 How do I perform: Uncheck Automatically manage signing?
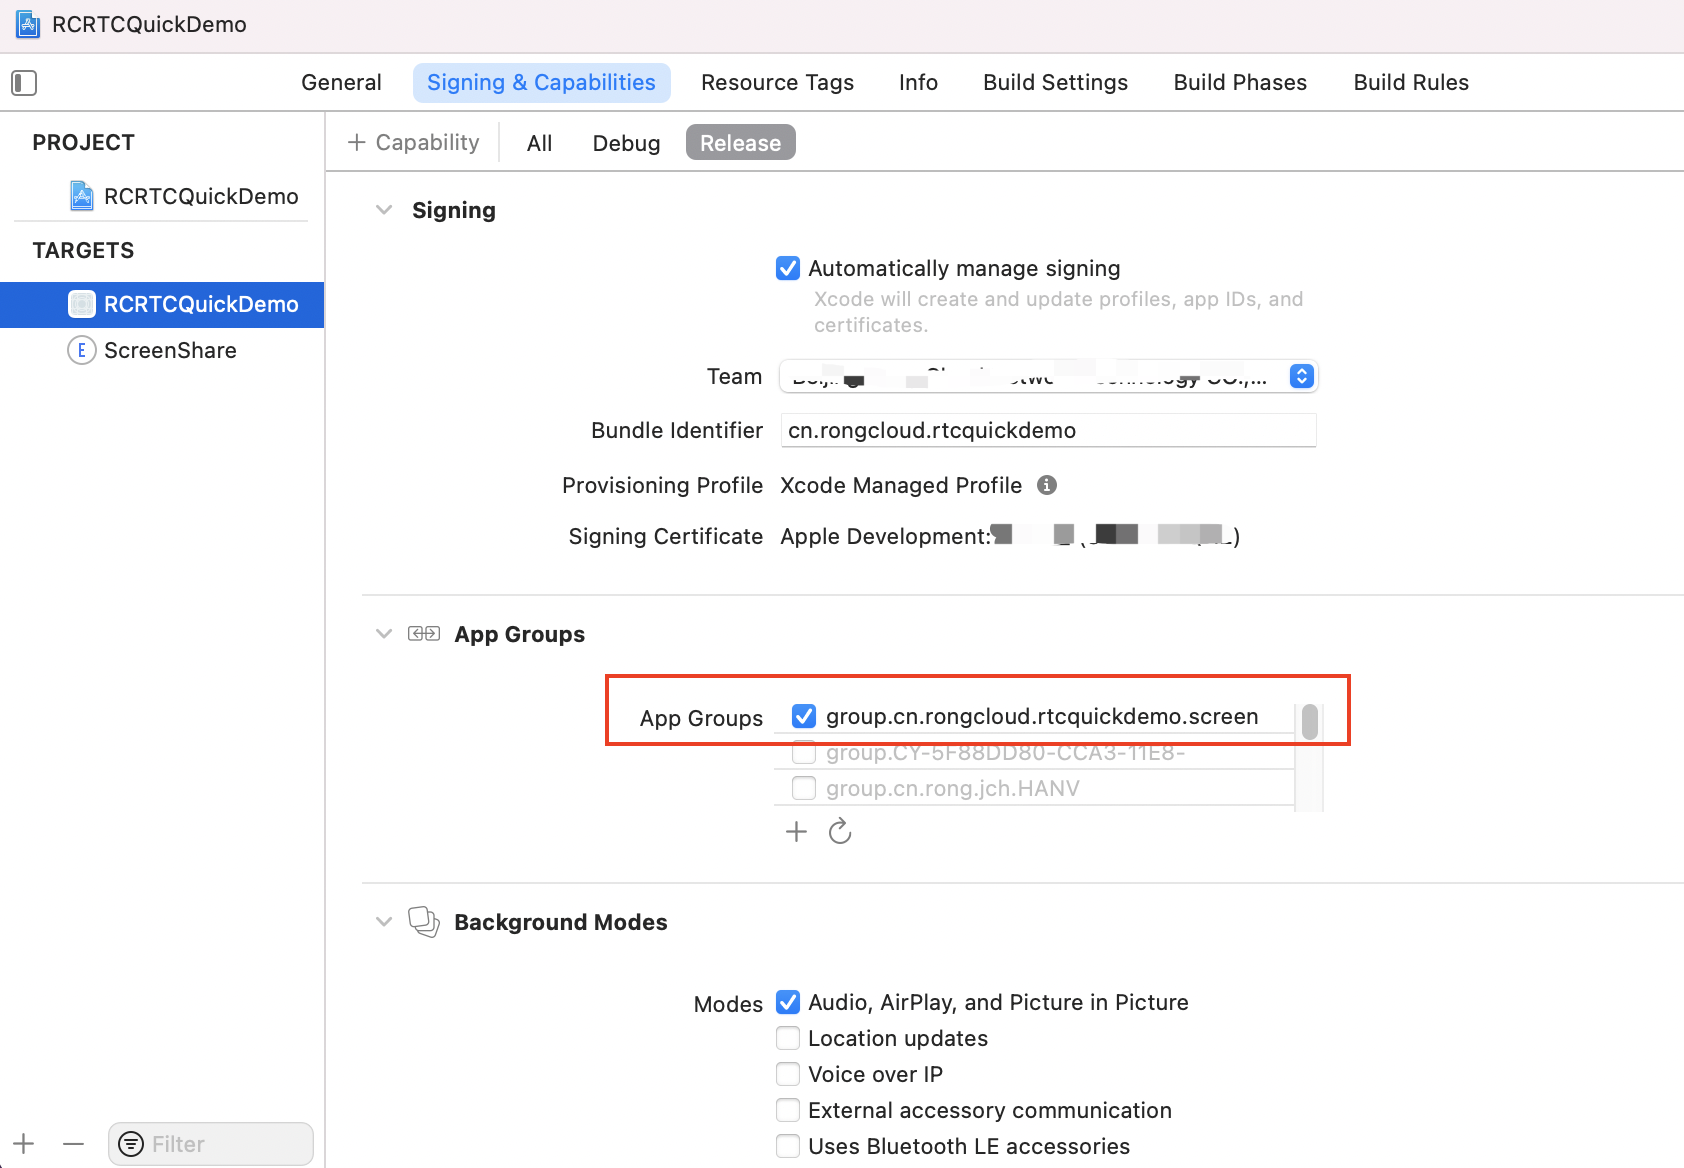788,268
